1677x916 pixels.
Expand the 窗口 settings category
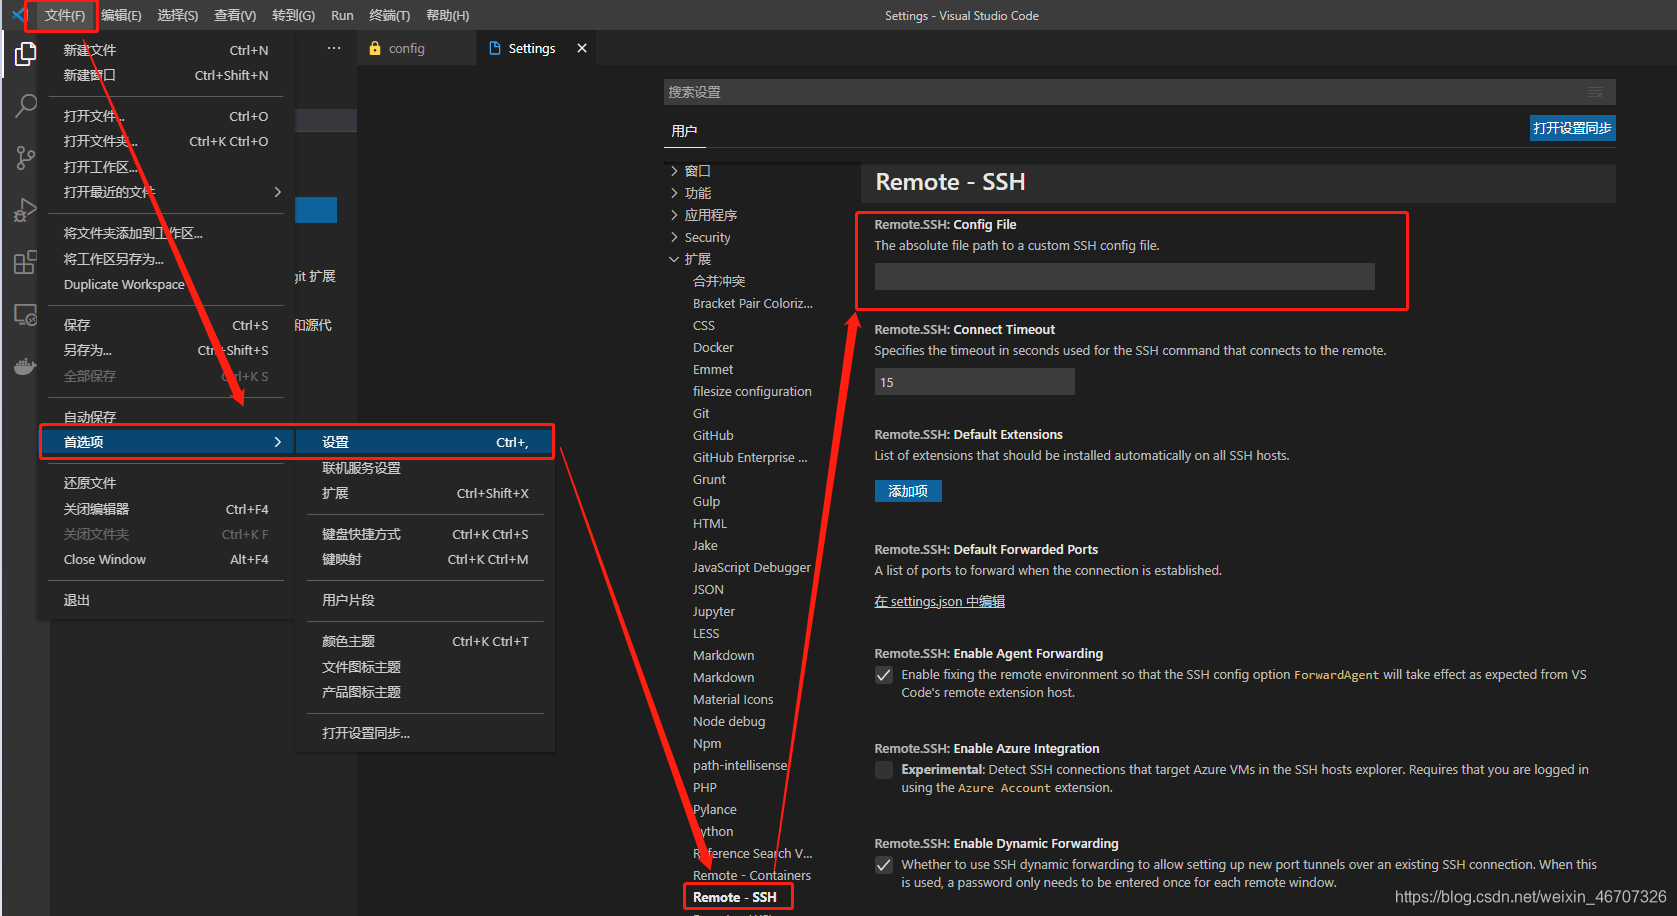tap(674, 171)
